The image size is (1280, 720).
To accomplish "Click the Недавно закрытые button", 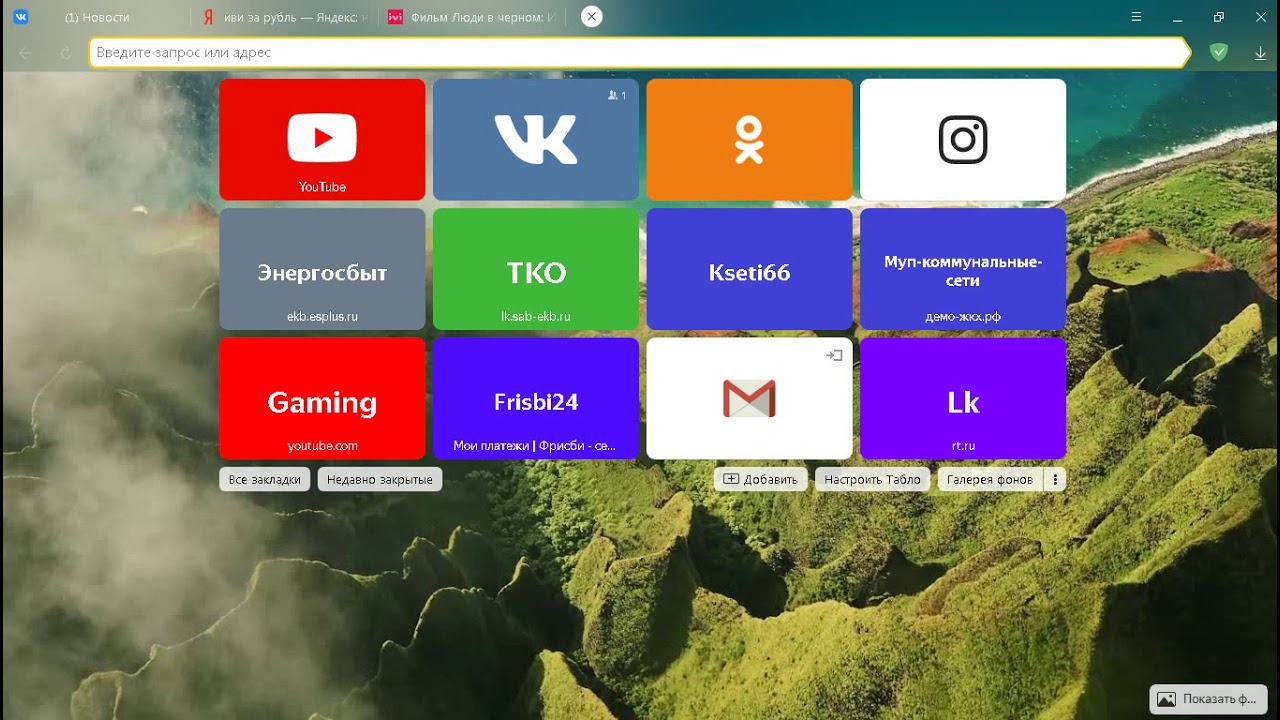I will (380, 479).
